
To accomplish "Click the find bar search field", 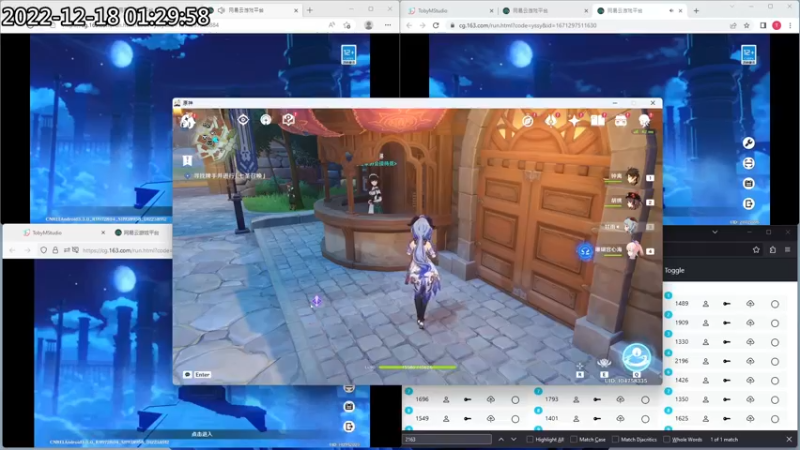I will pos(447,439).
